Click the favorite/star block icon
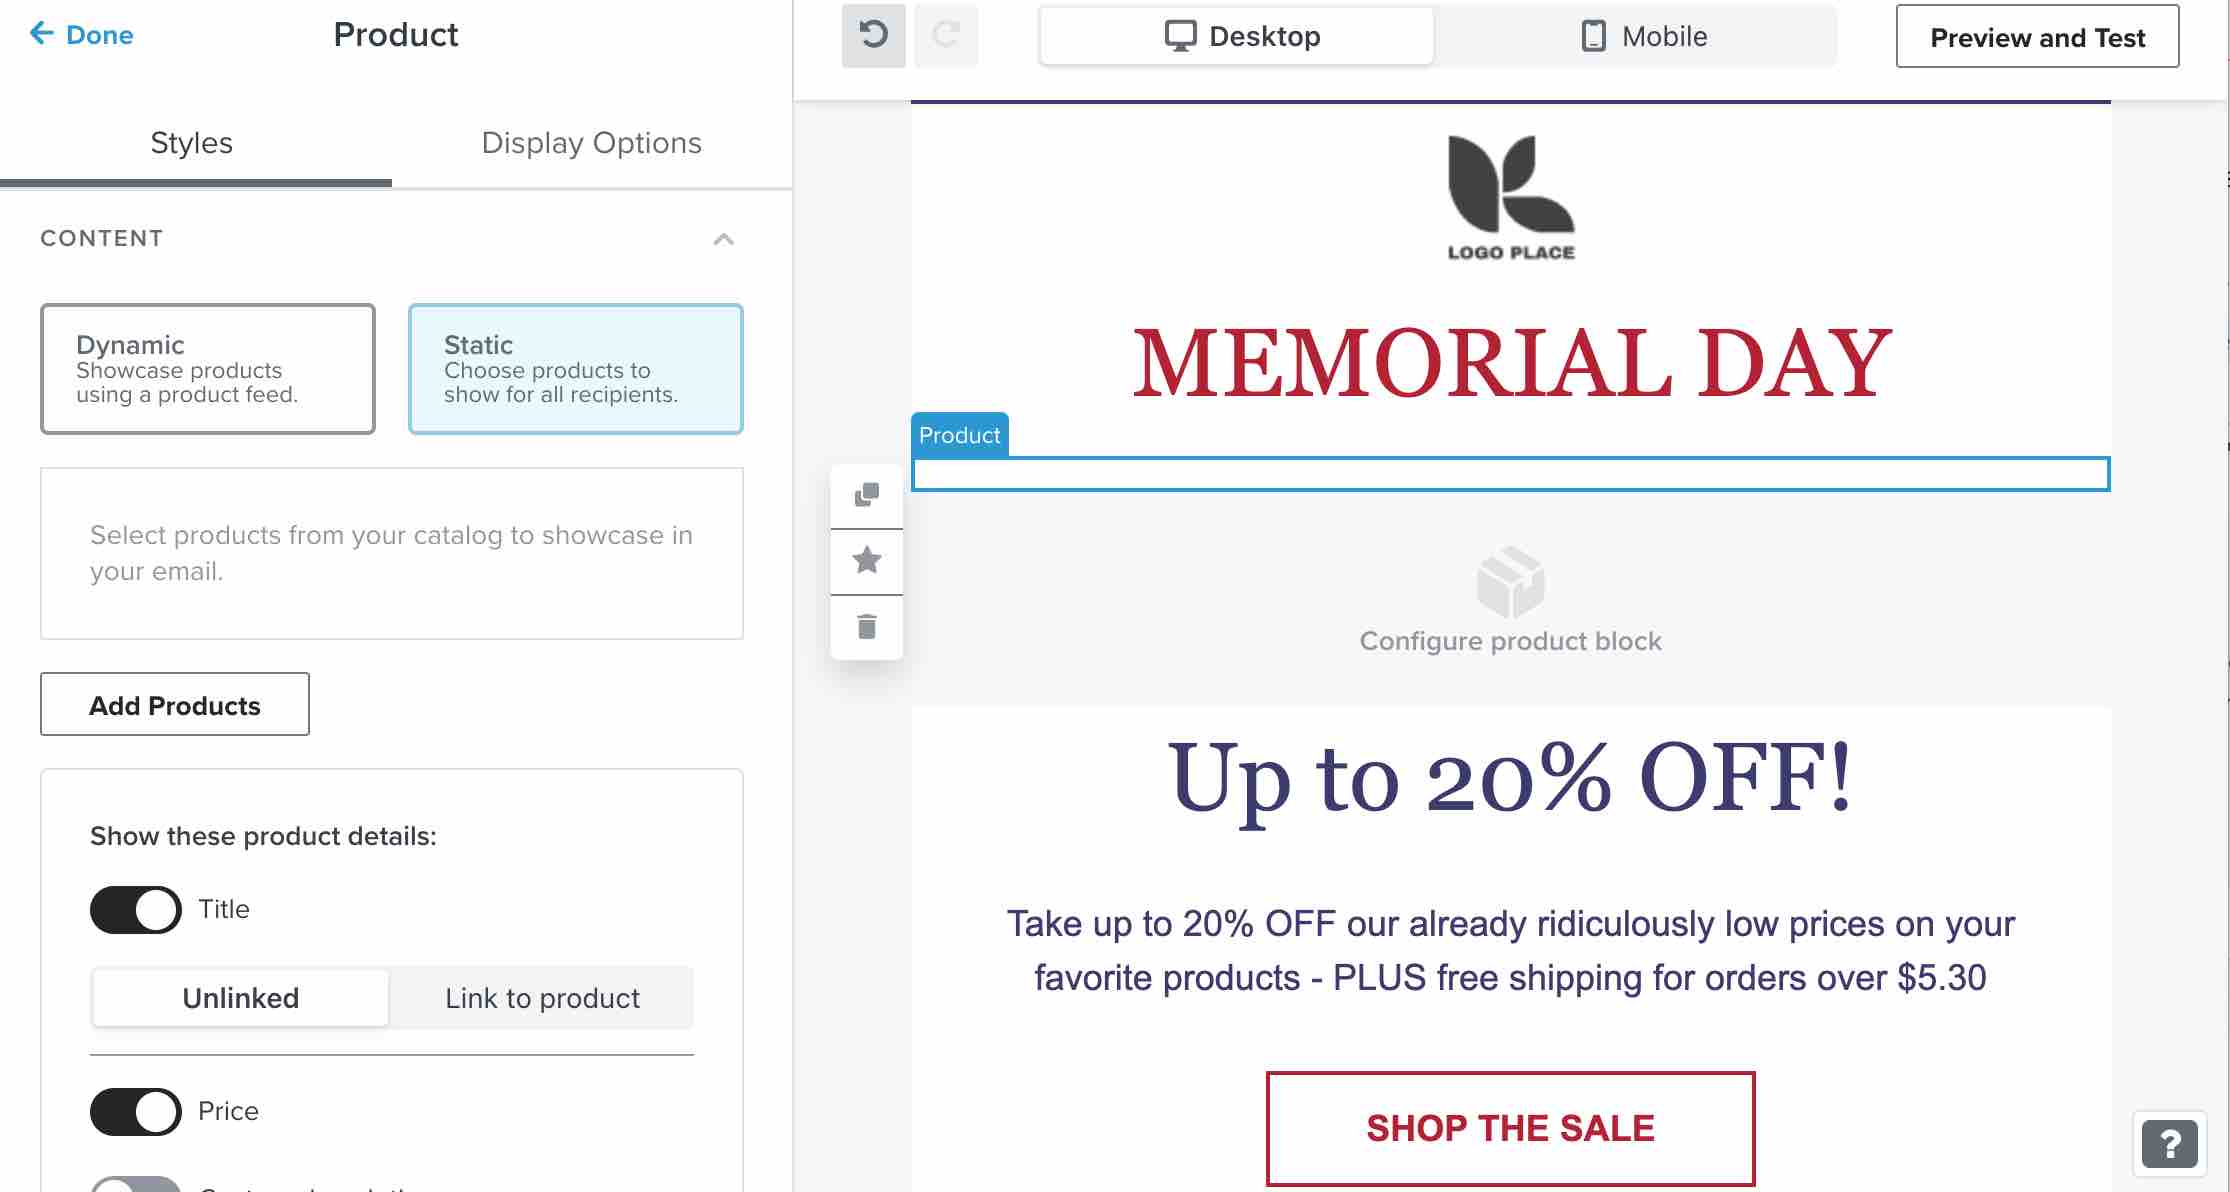This screenshot has width=2230, height=1192. pos(866,561)
